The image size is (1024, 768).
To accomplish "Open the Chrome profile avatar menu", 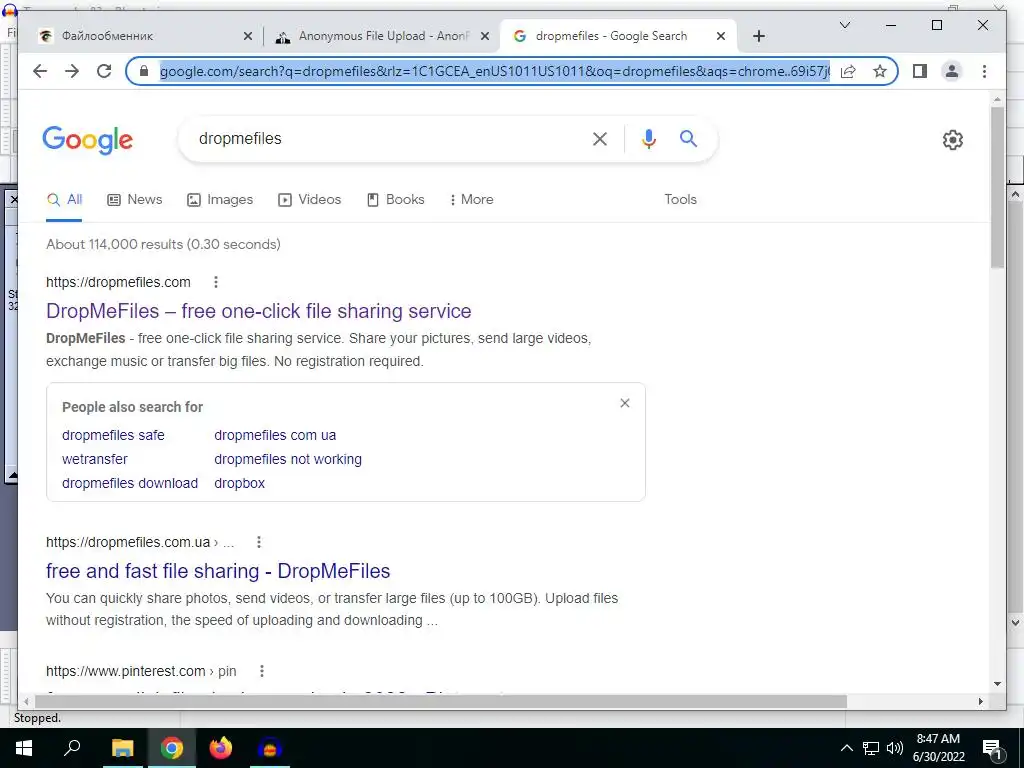I will [x=952, y=71].
